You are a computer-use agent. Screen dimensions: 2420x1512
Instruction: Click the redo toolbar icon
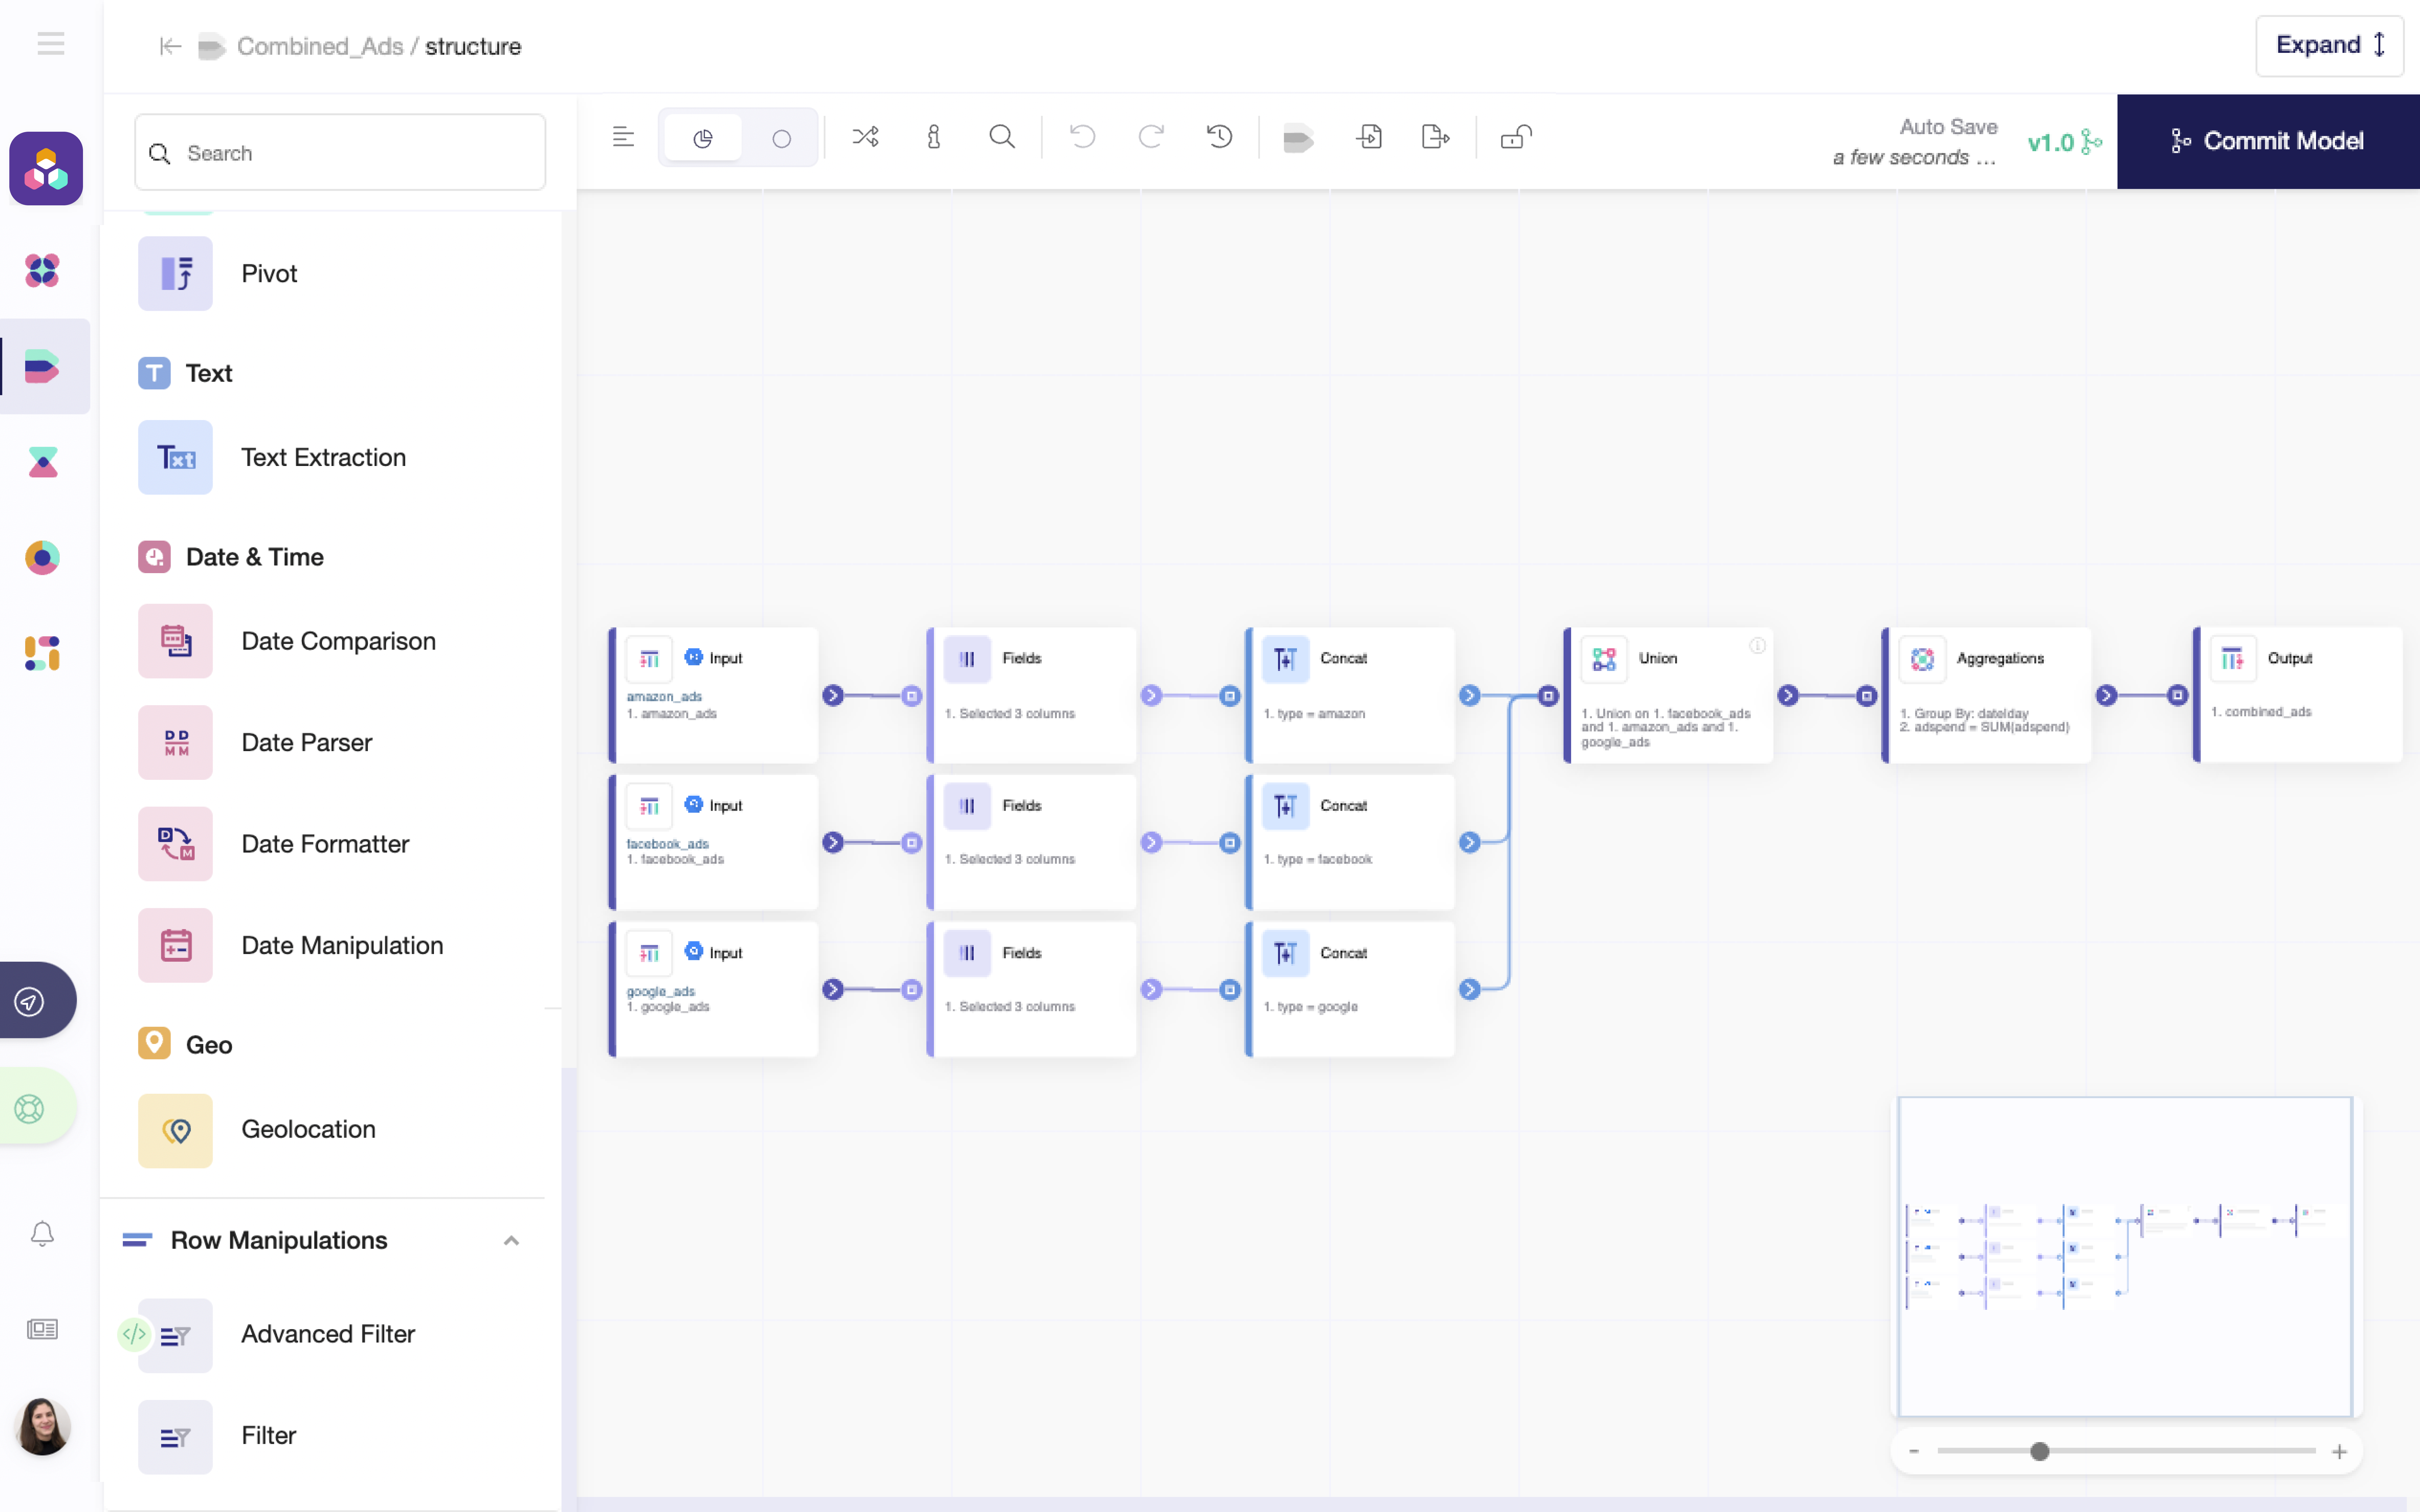click(1151, 137)
